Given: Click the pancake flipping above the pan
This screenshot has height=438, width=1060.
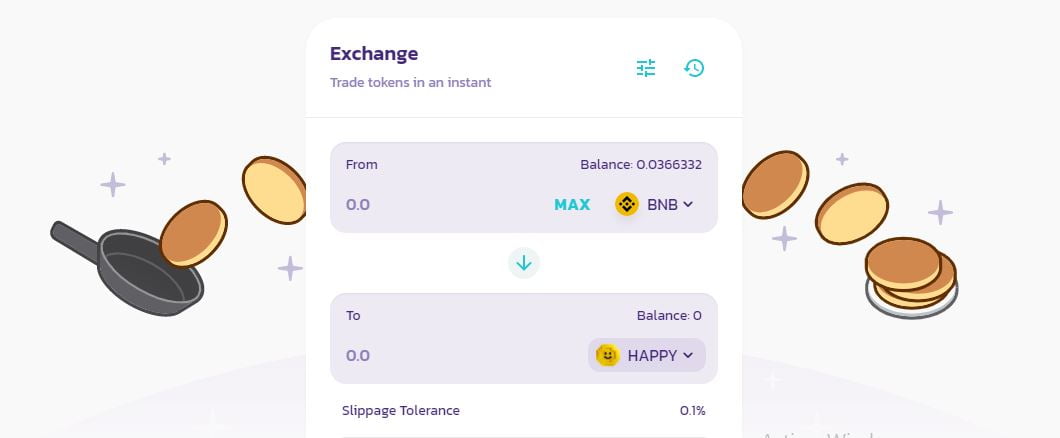Looking at the screenshot, I should (x=194, y=232).
